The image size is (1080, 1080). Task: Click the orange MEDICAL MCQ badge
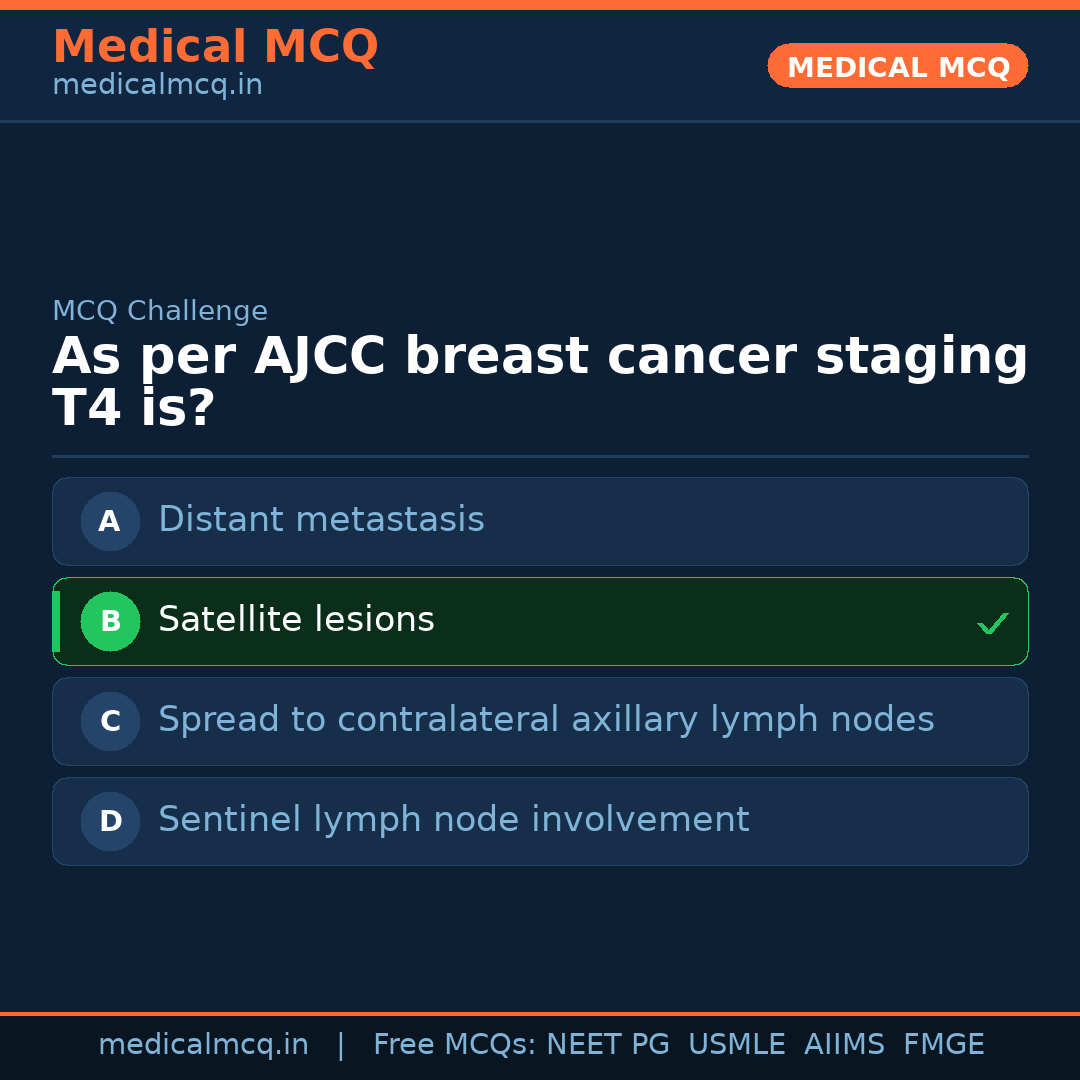[897, 67]
